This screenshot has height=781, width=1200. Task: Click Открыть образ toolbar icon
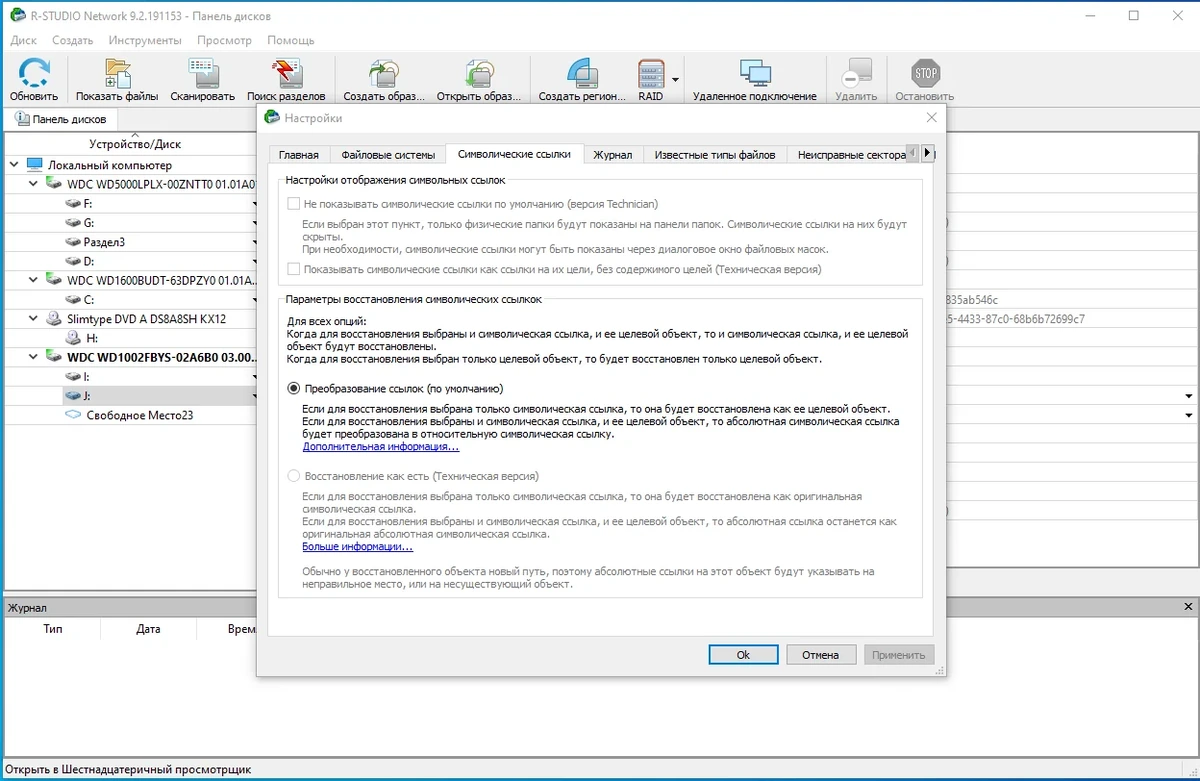[479, 73]
